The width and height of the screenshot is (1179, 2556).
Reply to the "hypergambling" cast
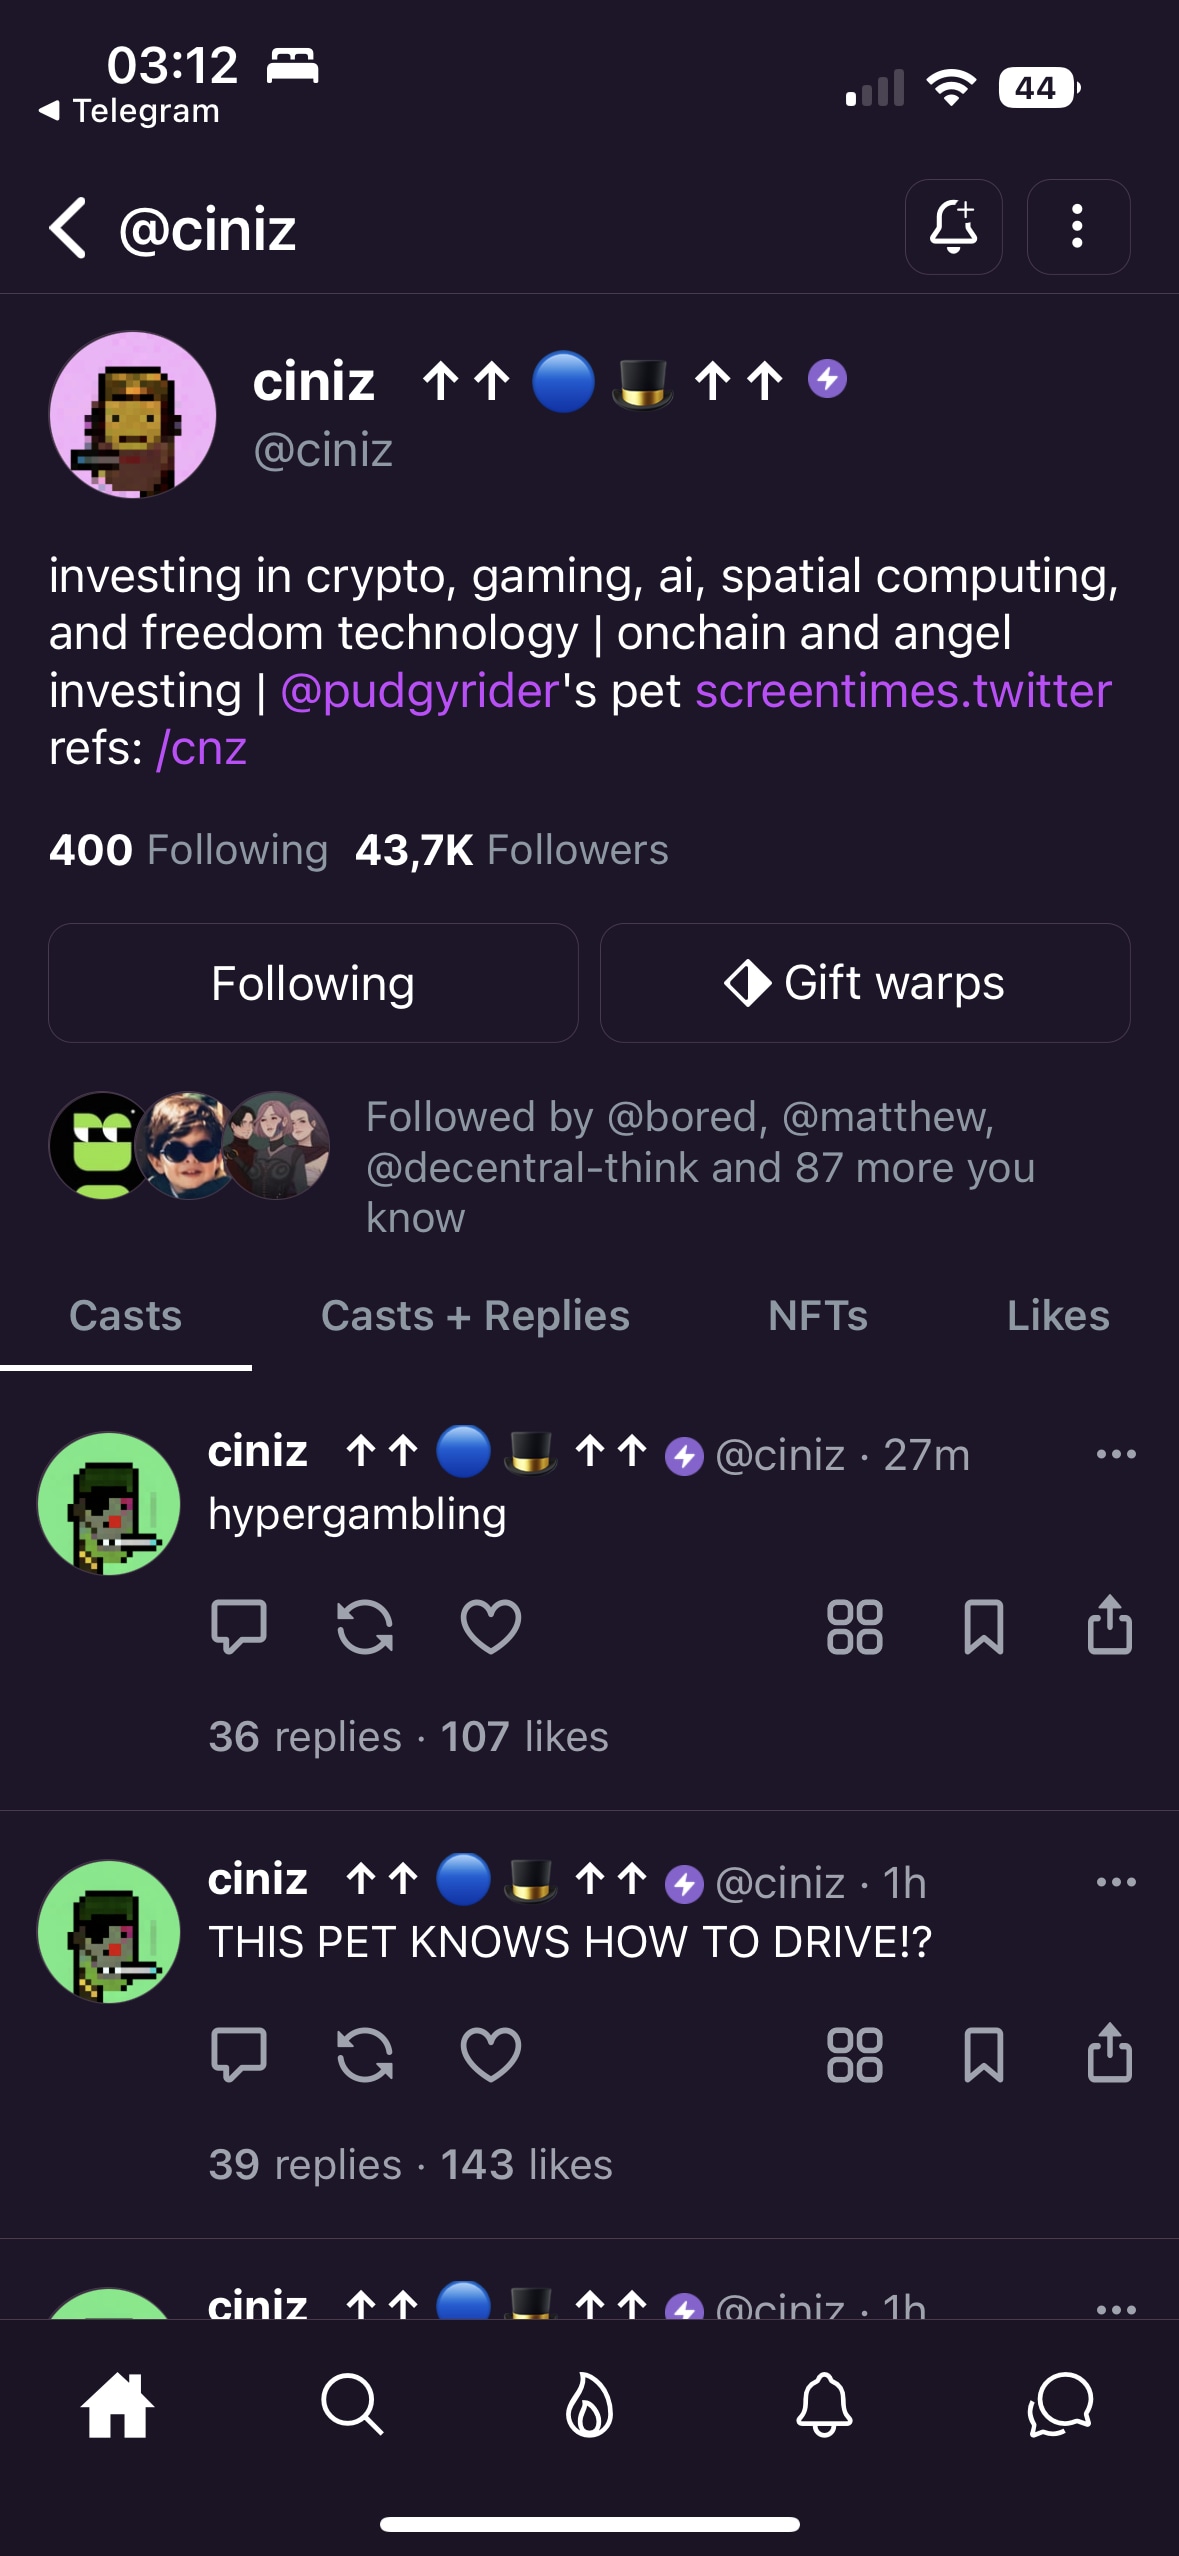click(239, 1626)
